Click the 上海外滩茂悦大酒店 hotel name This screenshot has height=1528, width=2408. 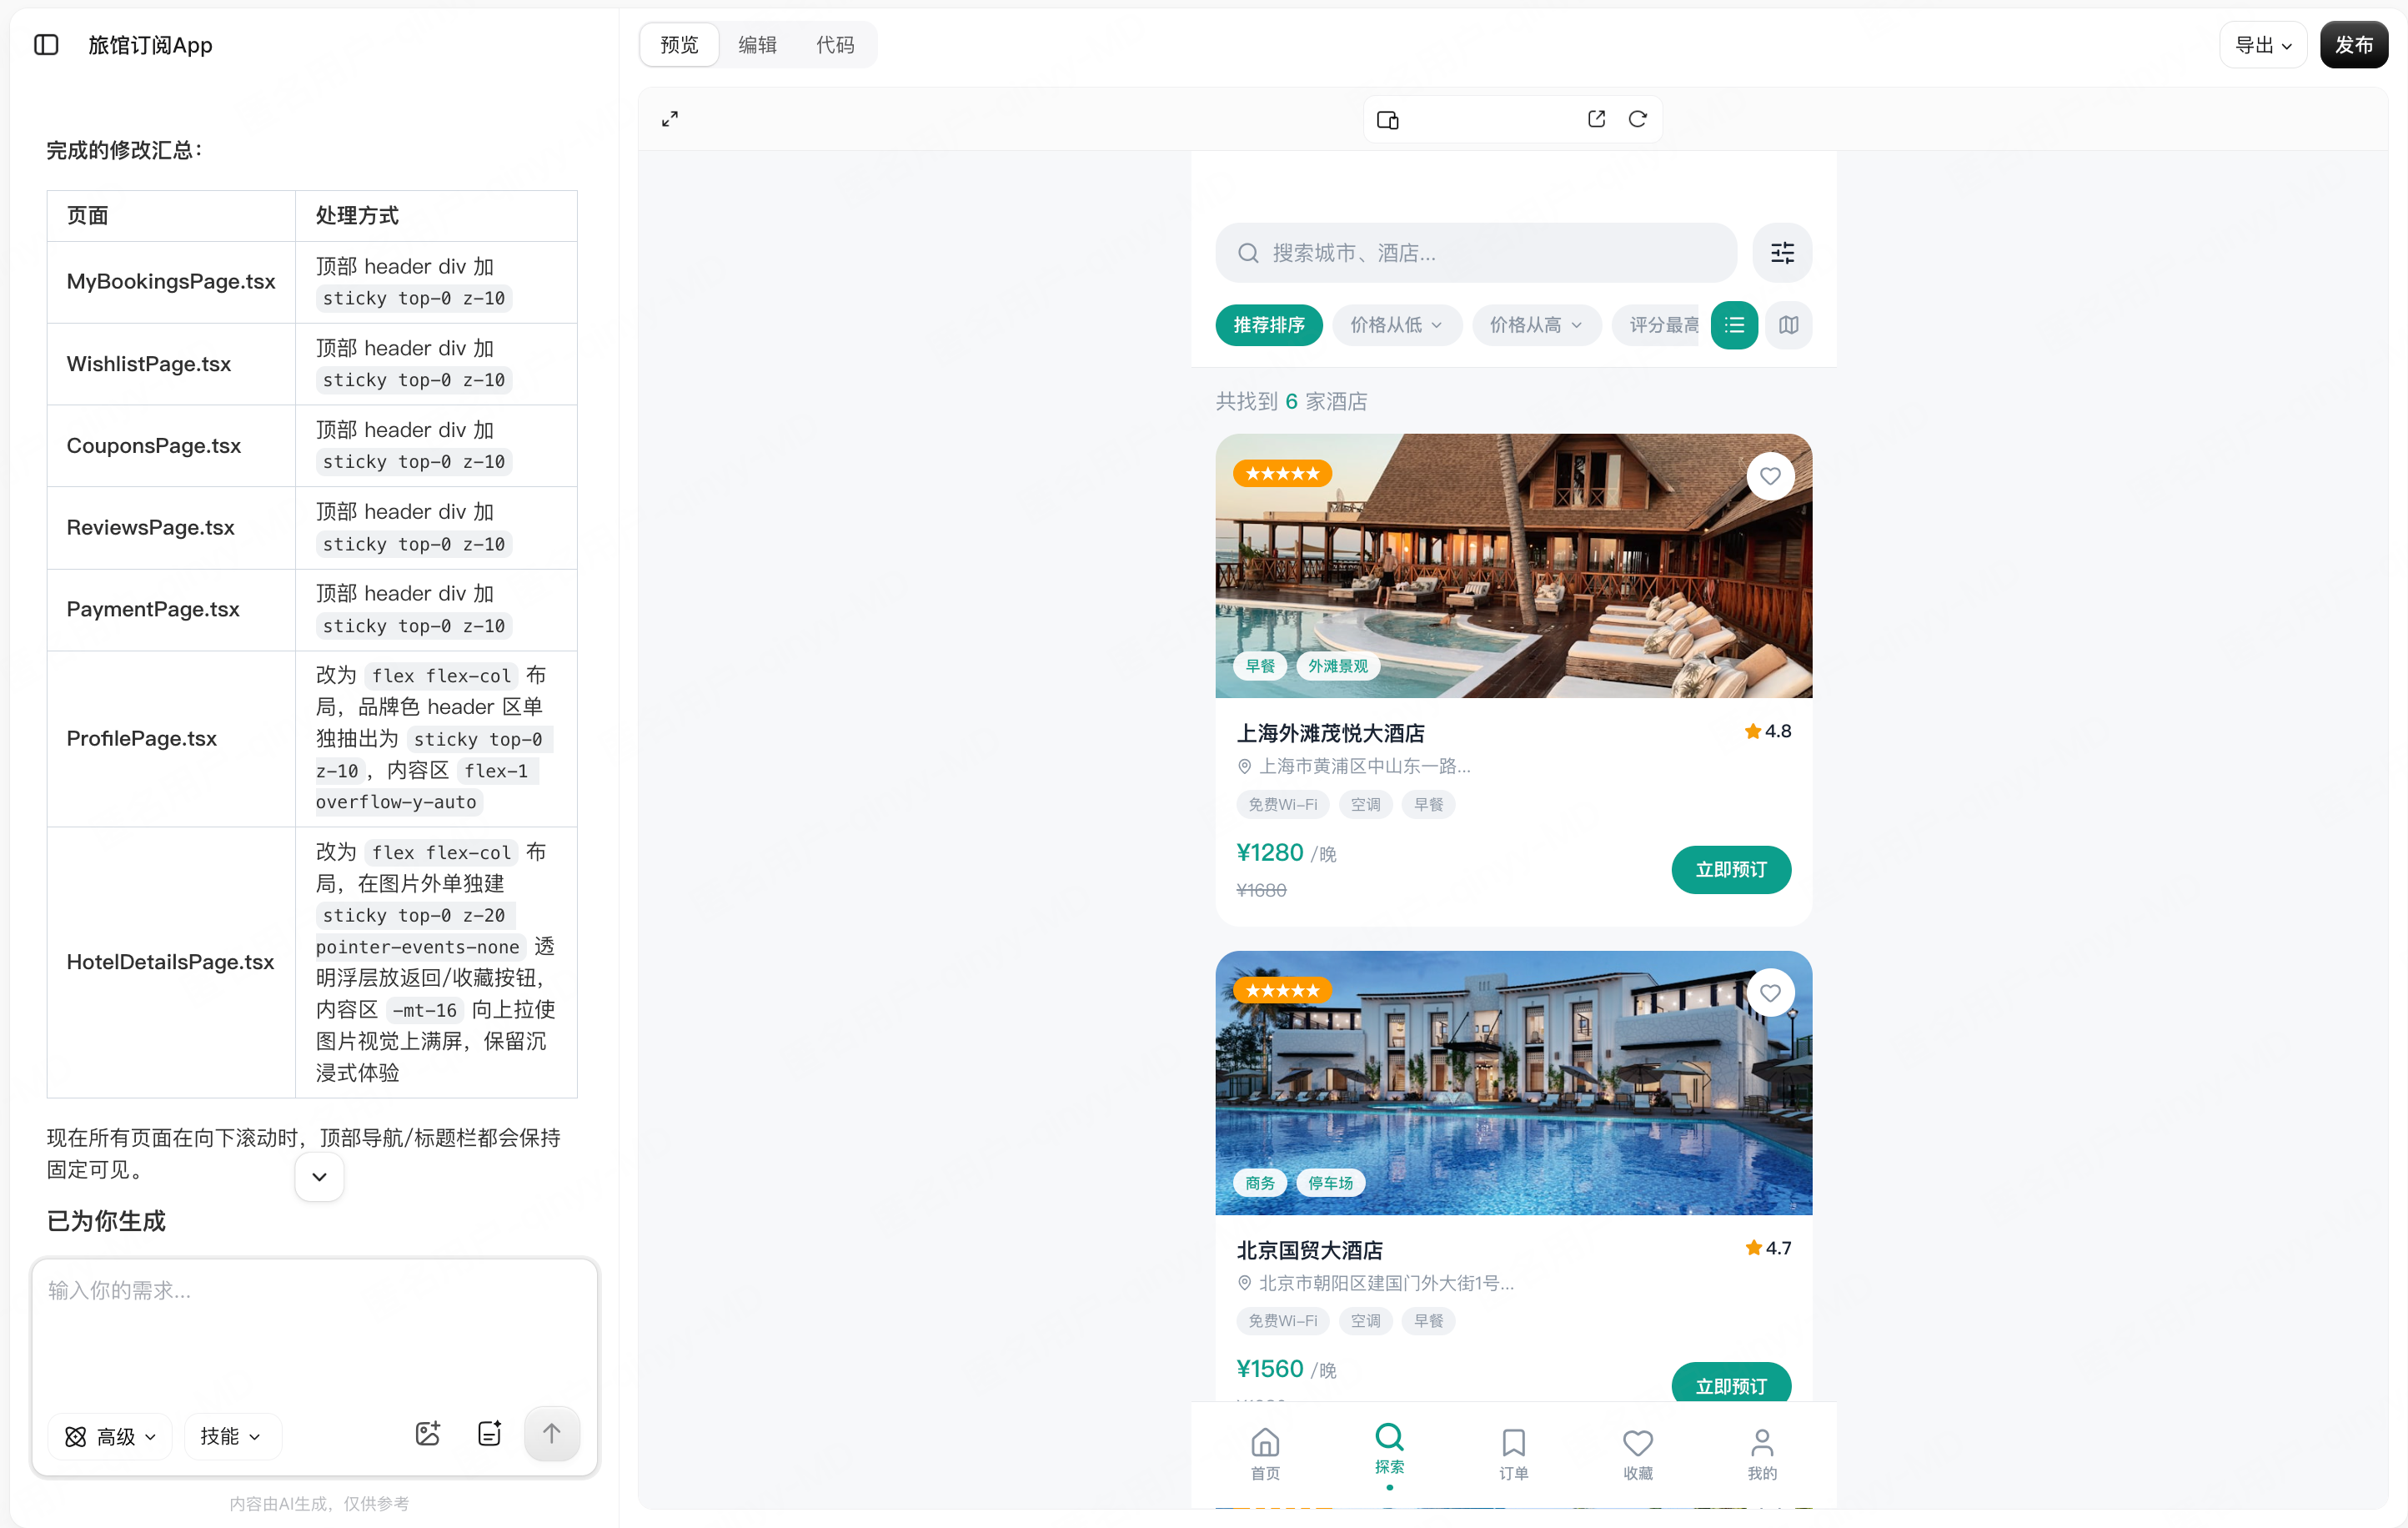tap(1331, 733)
